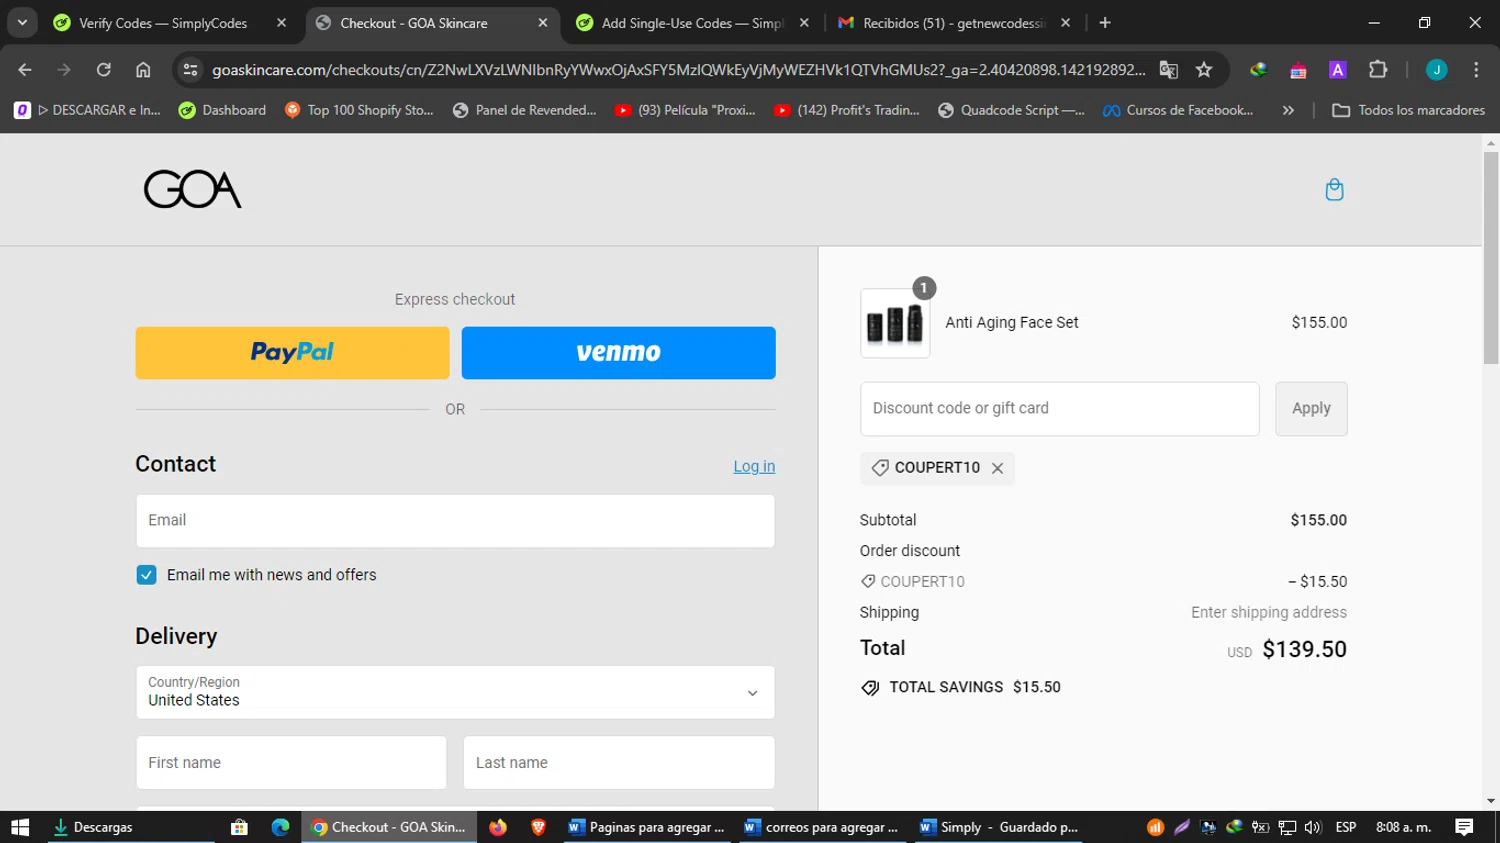Open the tab search dropdown arrow

(22, 22)
